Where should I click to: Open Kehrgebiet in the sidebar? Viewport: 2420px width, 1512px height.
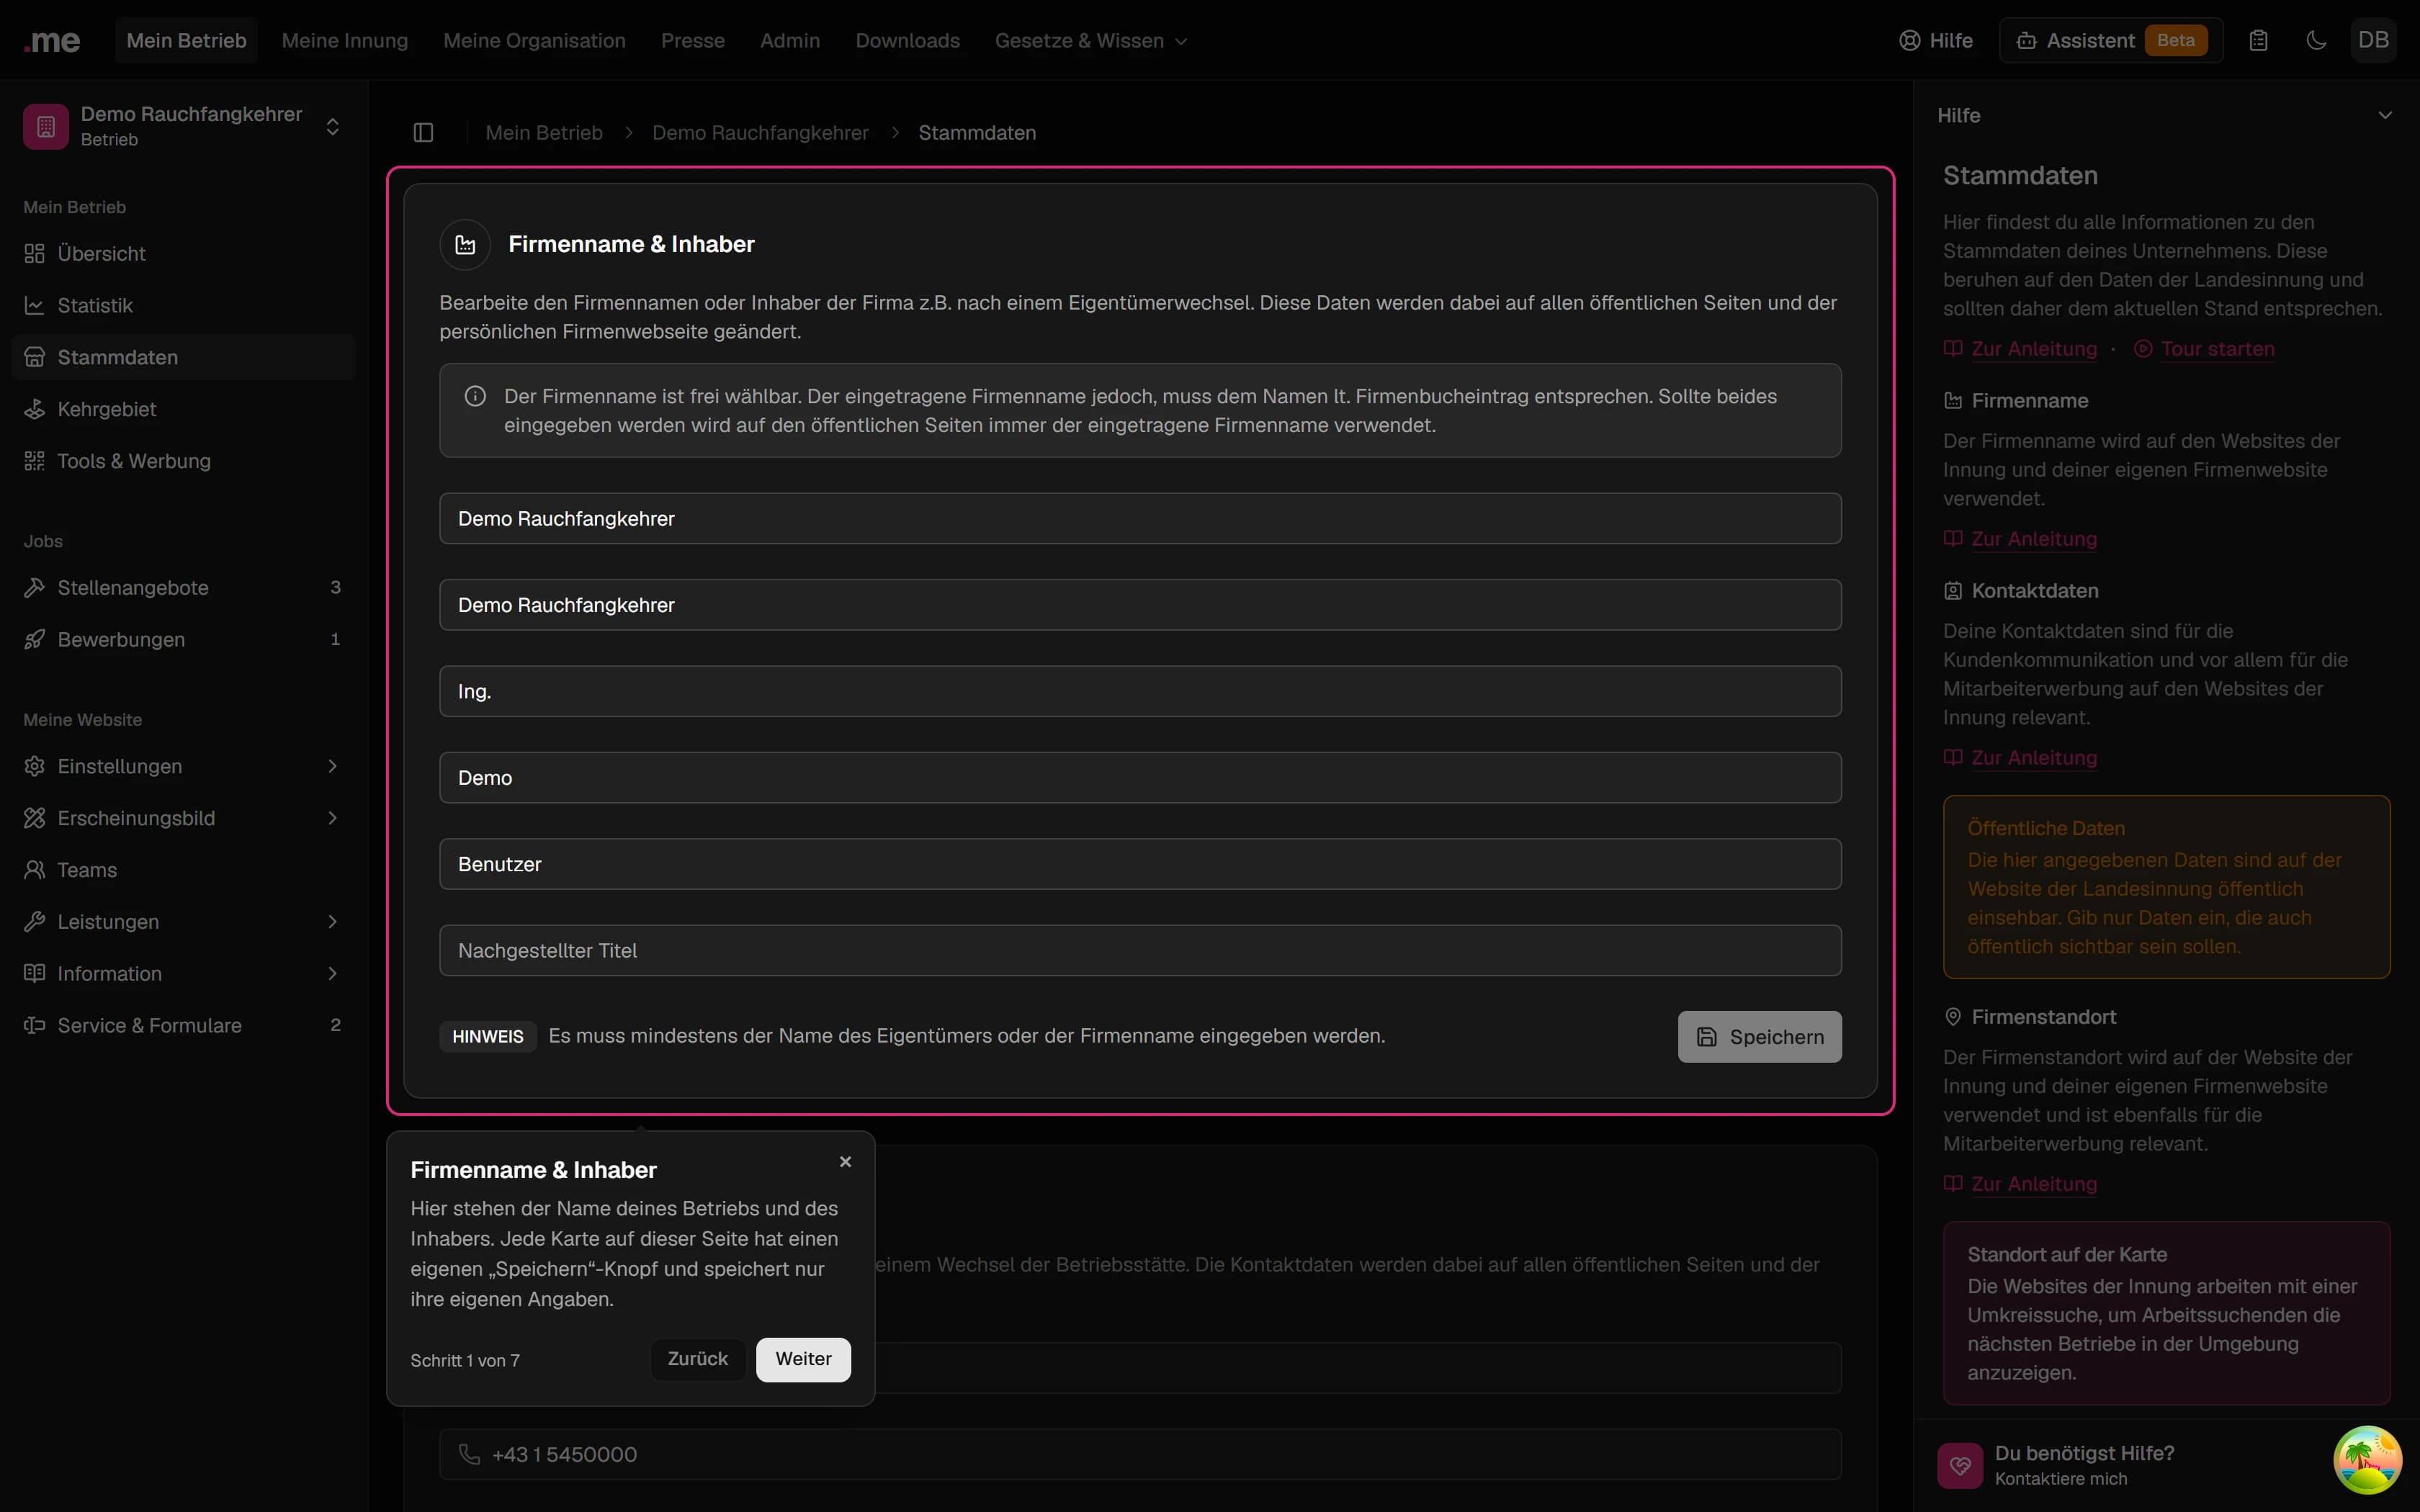(x=184, y=409)
